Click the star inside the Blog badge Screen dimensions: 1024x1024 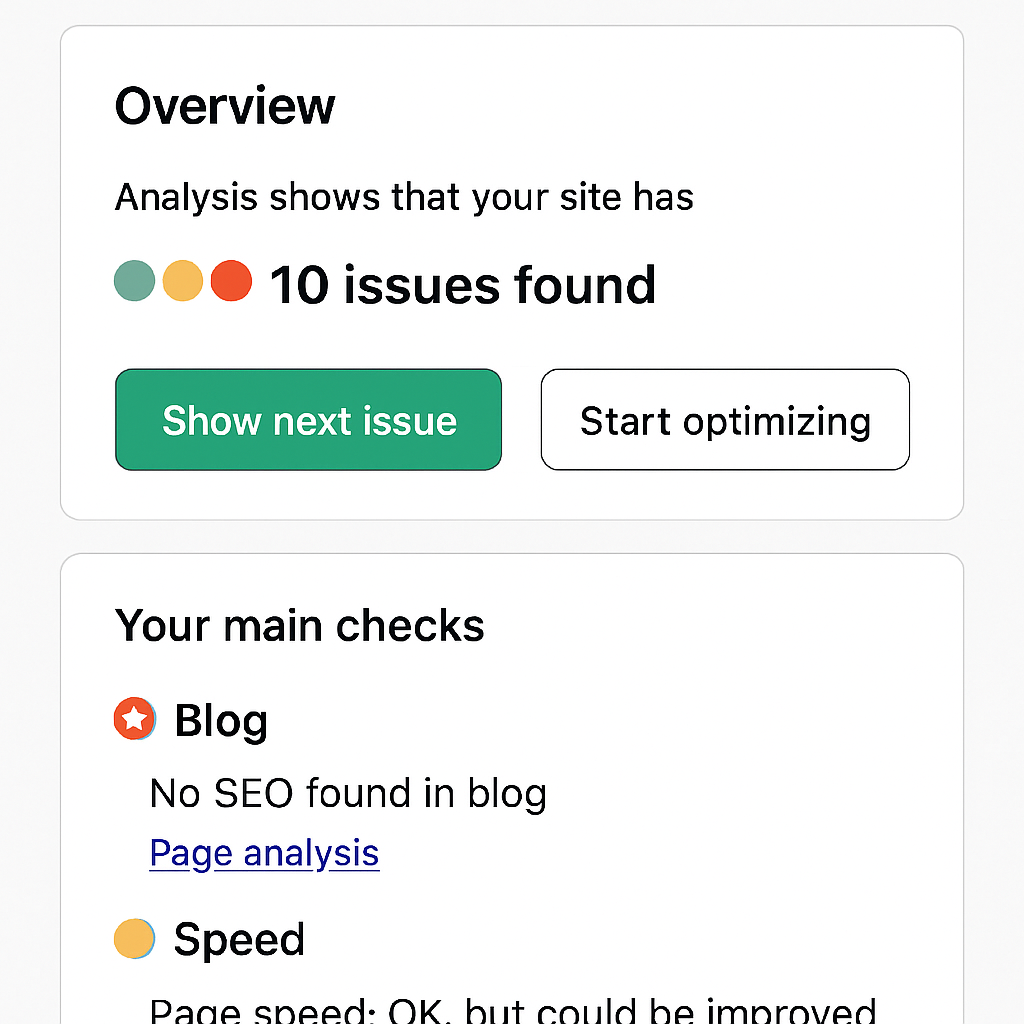[134, 719]
